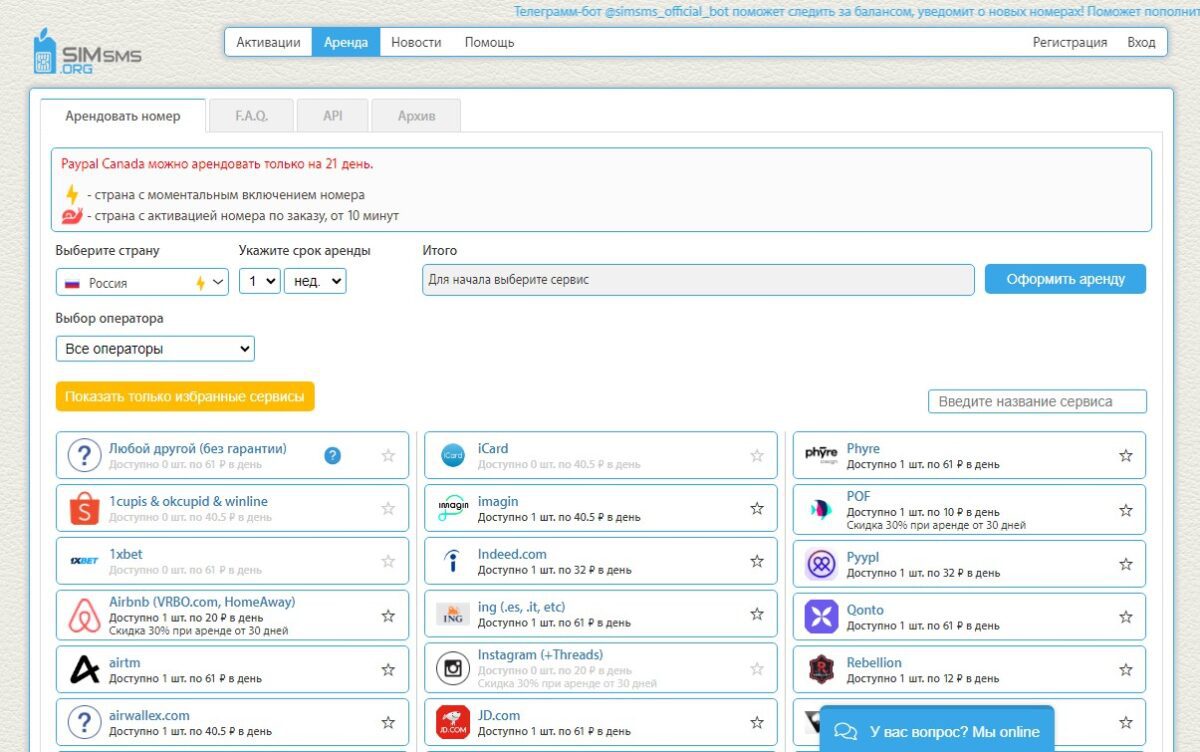The height and width of the screenshot is (752, 1200).
Task: Select the Instagram (+Threads) service name
Action: point(540,655)
